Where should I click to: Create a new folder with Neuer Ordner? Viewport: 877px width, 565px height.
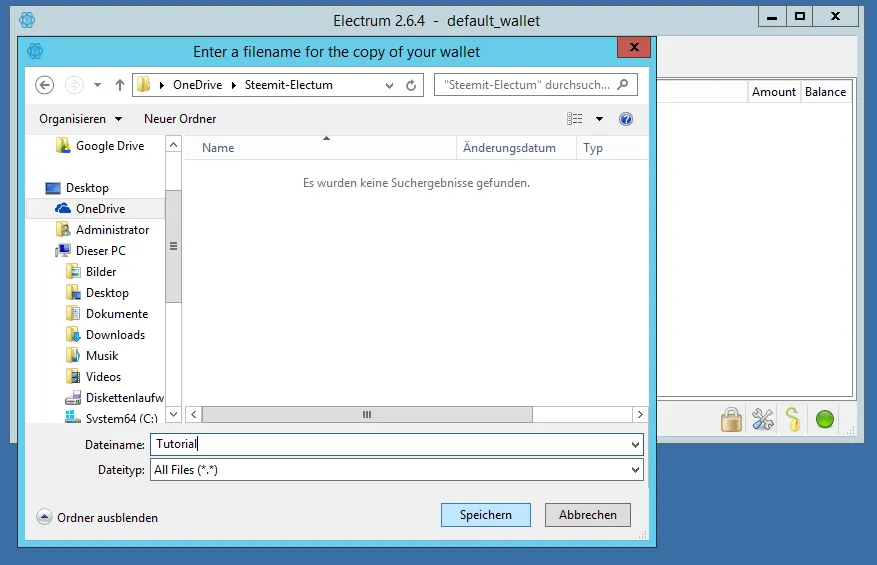[x=180, y=119]
